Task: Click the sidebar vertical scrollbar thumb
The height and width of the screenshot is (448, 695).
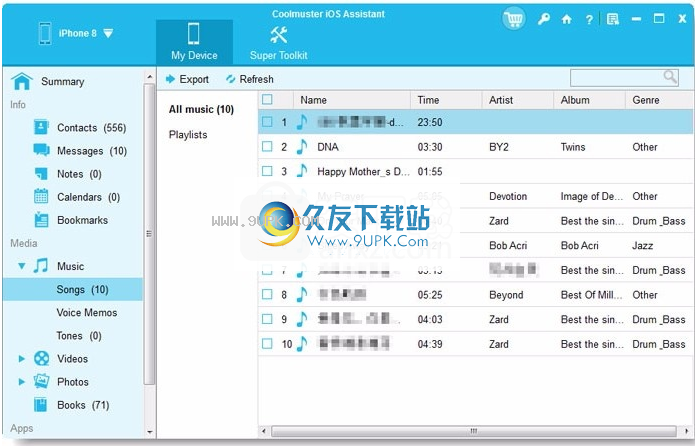Action: pos(149,234)
